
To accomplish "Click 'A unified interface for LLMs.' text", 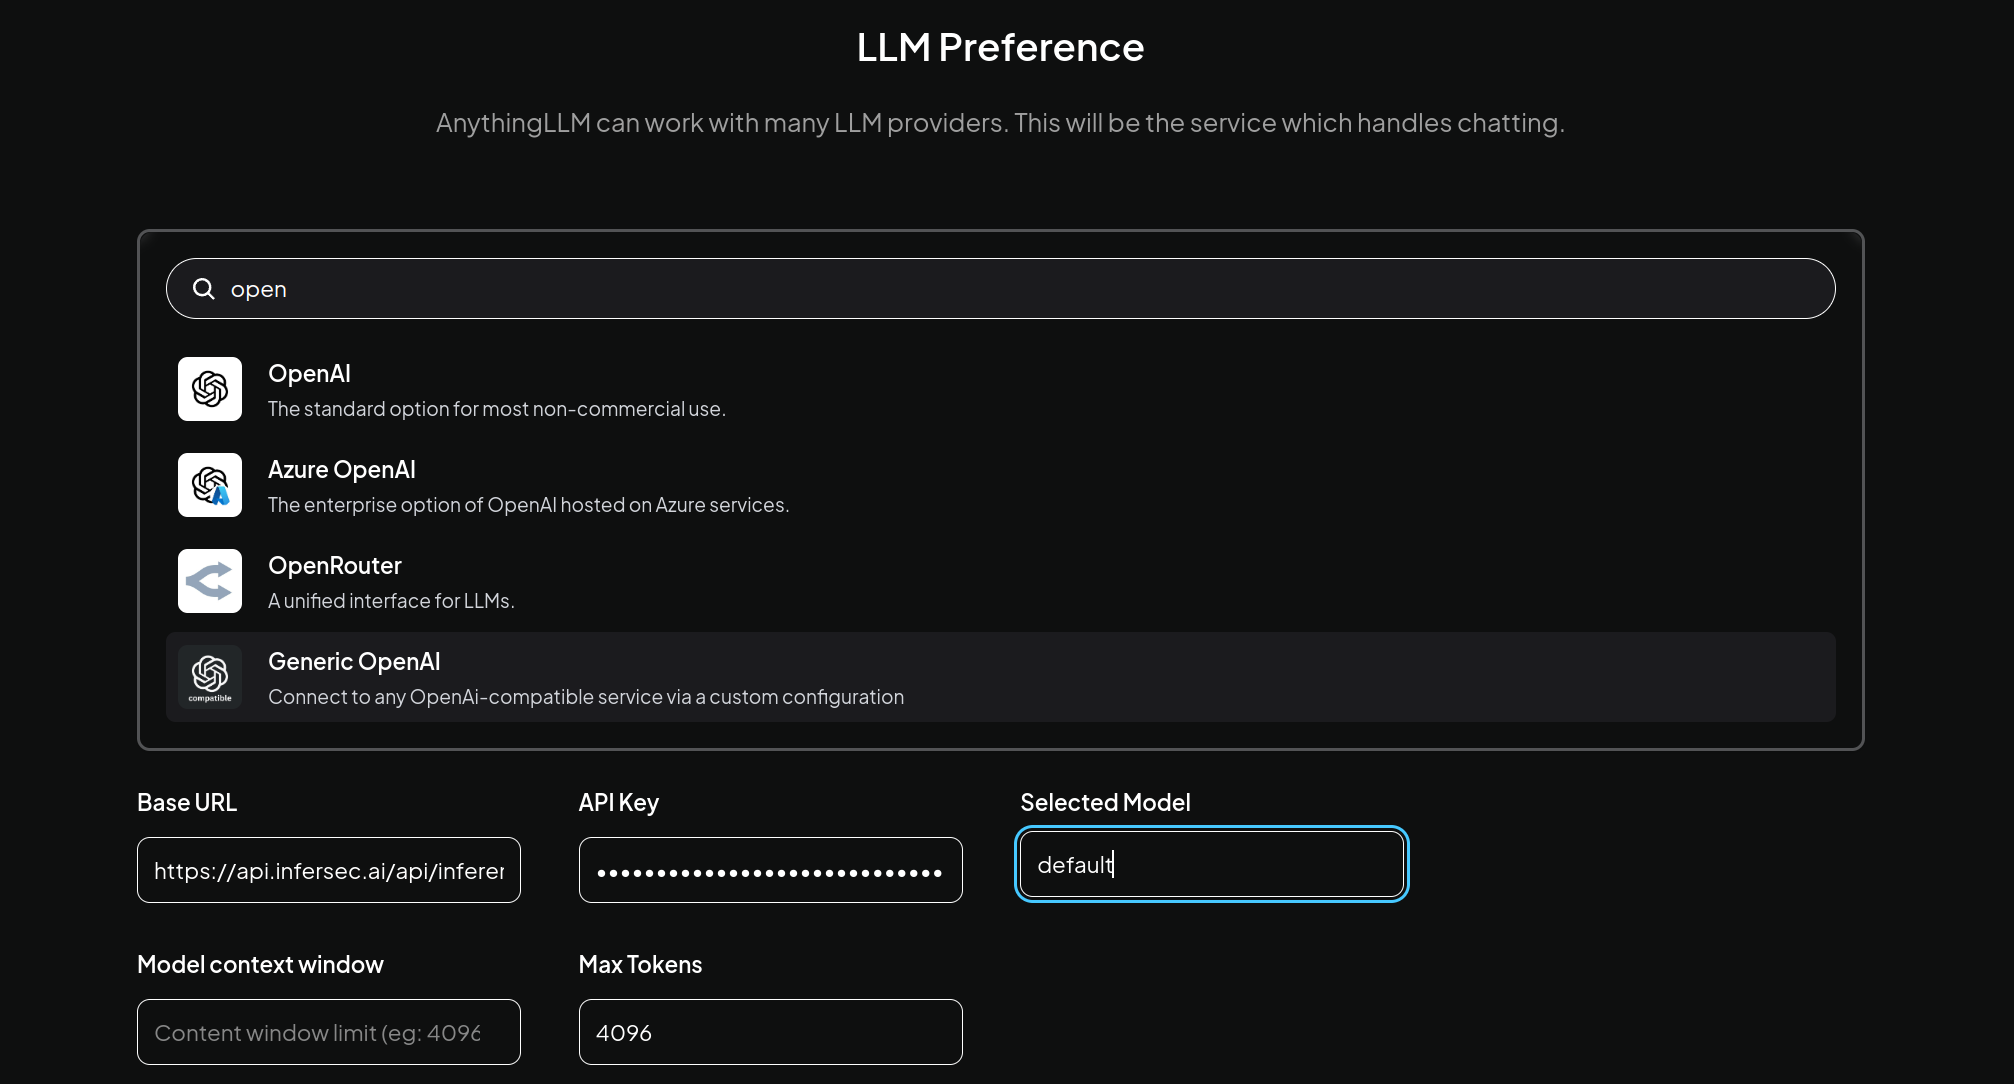I will click(x=391, y=601).
